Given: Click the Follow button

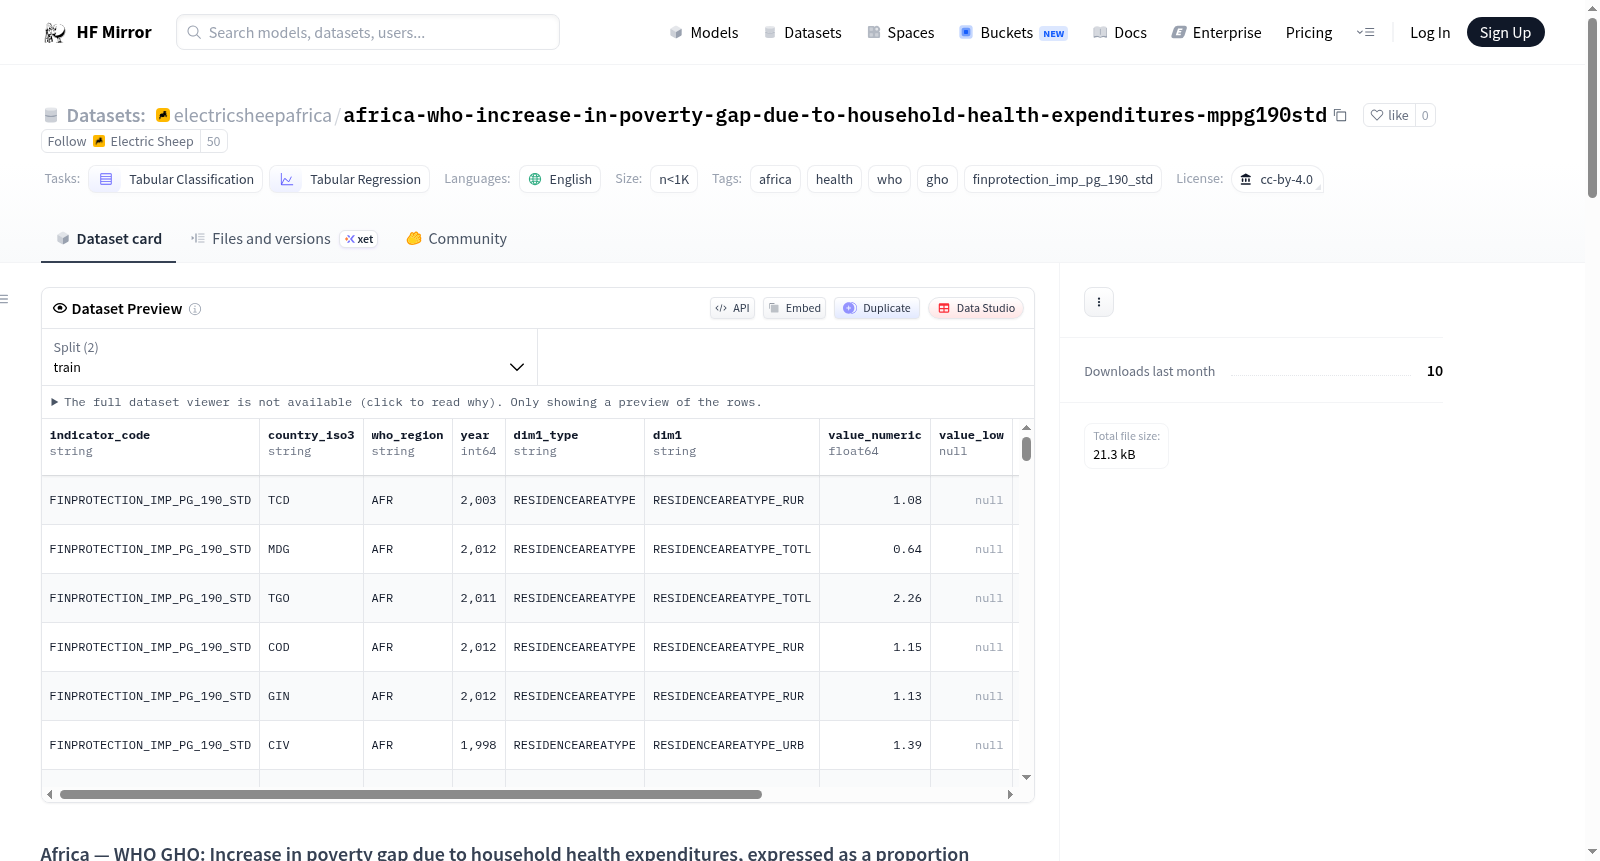Looking at the screenshot, I should (67, 141).
